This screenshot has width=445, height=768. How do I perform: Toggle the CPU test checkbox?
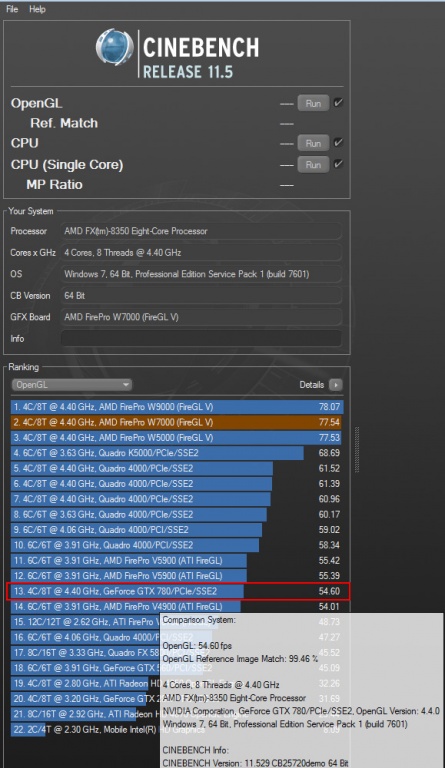click(x=338, y=143)
